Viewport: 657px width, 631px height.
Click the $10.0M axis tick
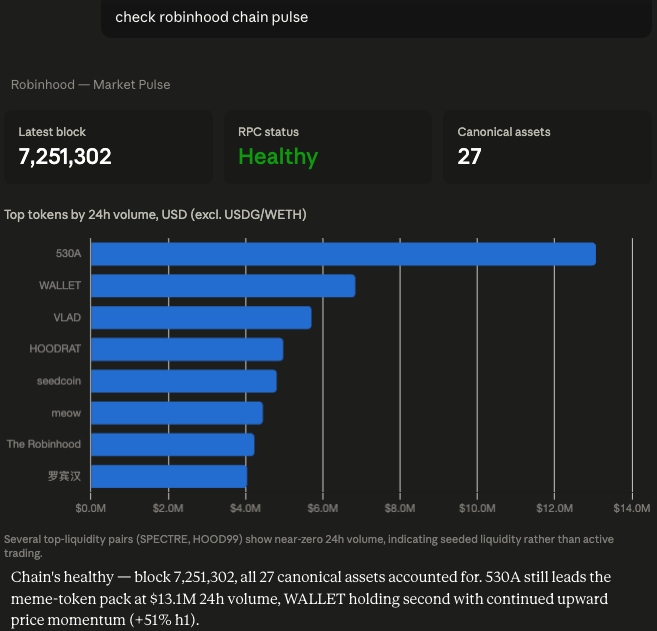(x=477, y=508)
